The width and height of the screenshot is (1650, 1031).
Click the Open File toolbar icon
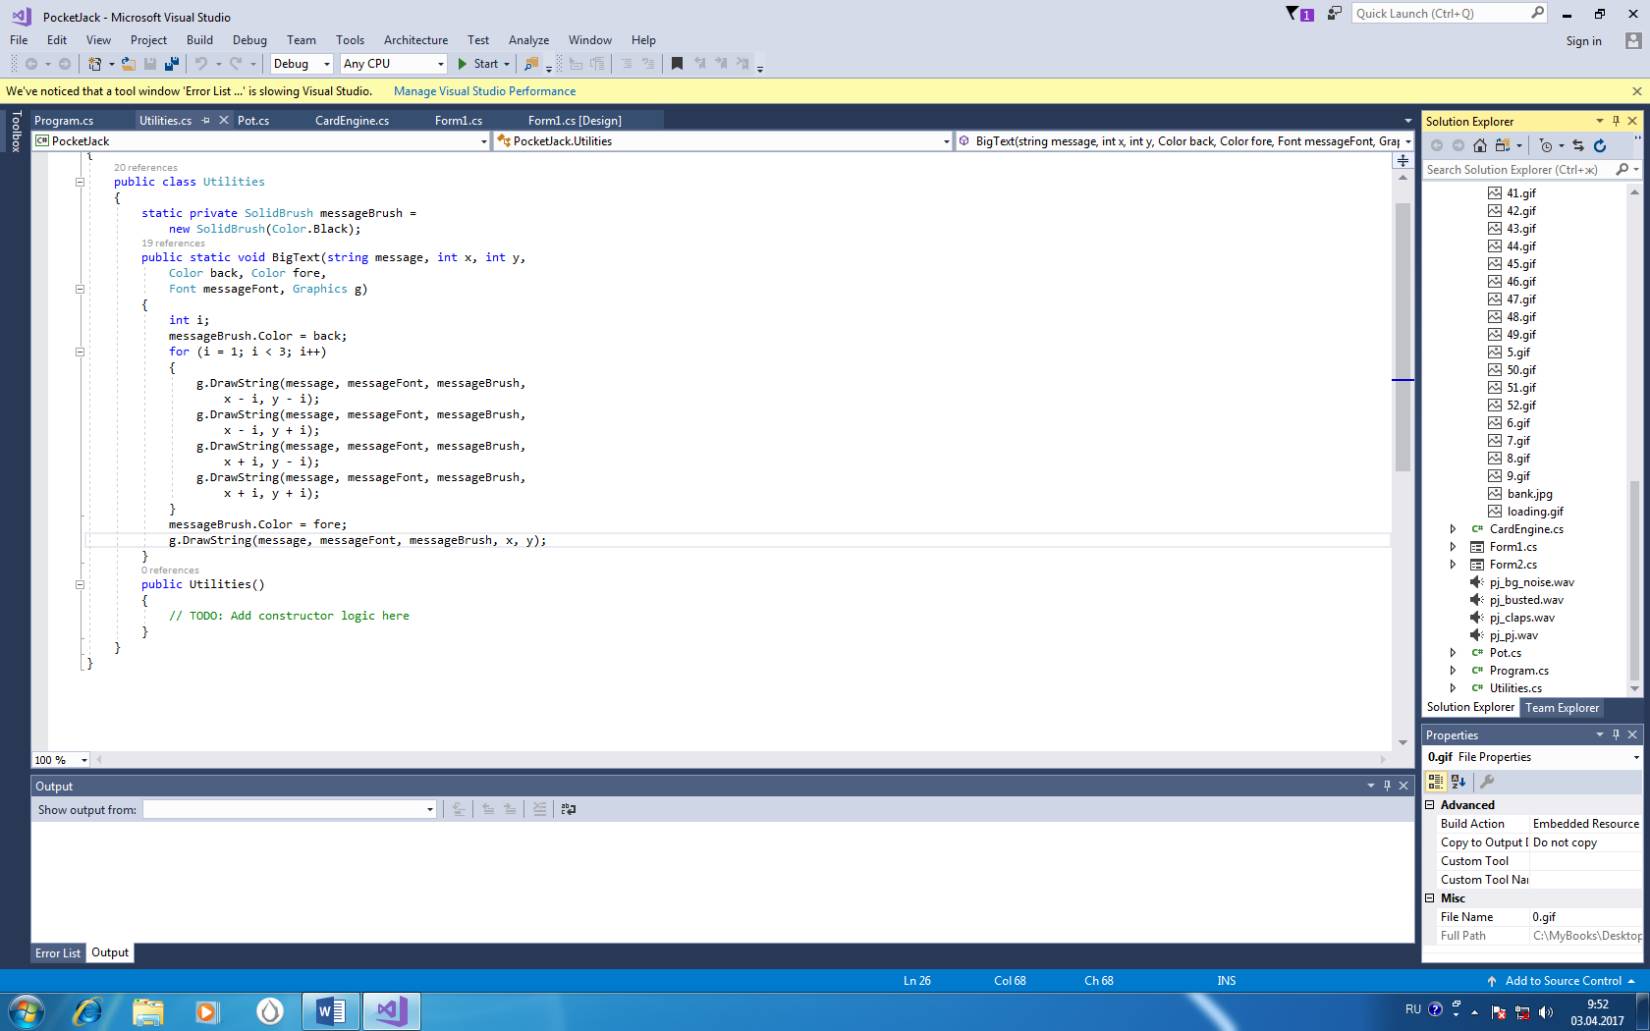pyautogui.click(x=128, y=64)
